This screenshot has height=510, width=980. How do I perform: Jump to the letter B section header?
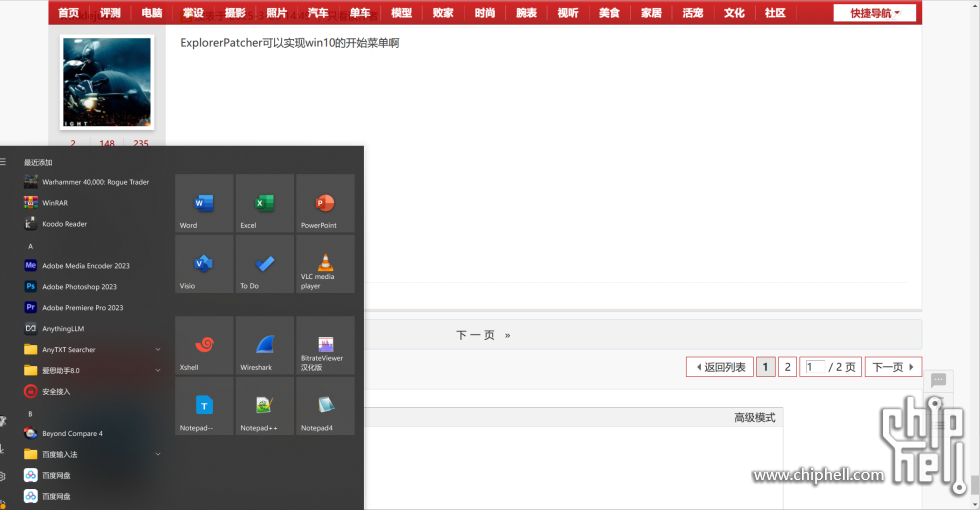point(30,414)
